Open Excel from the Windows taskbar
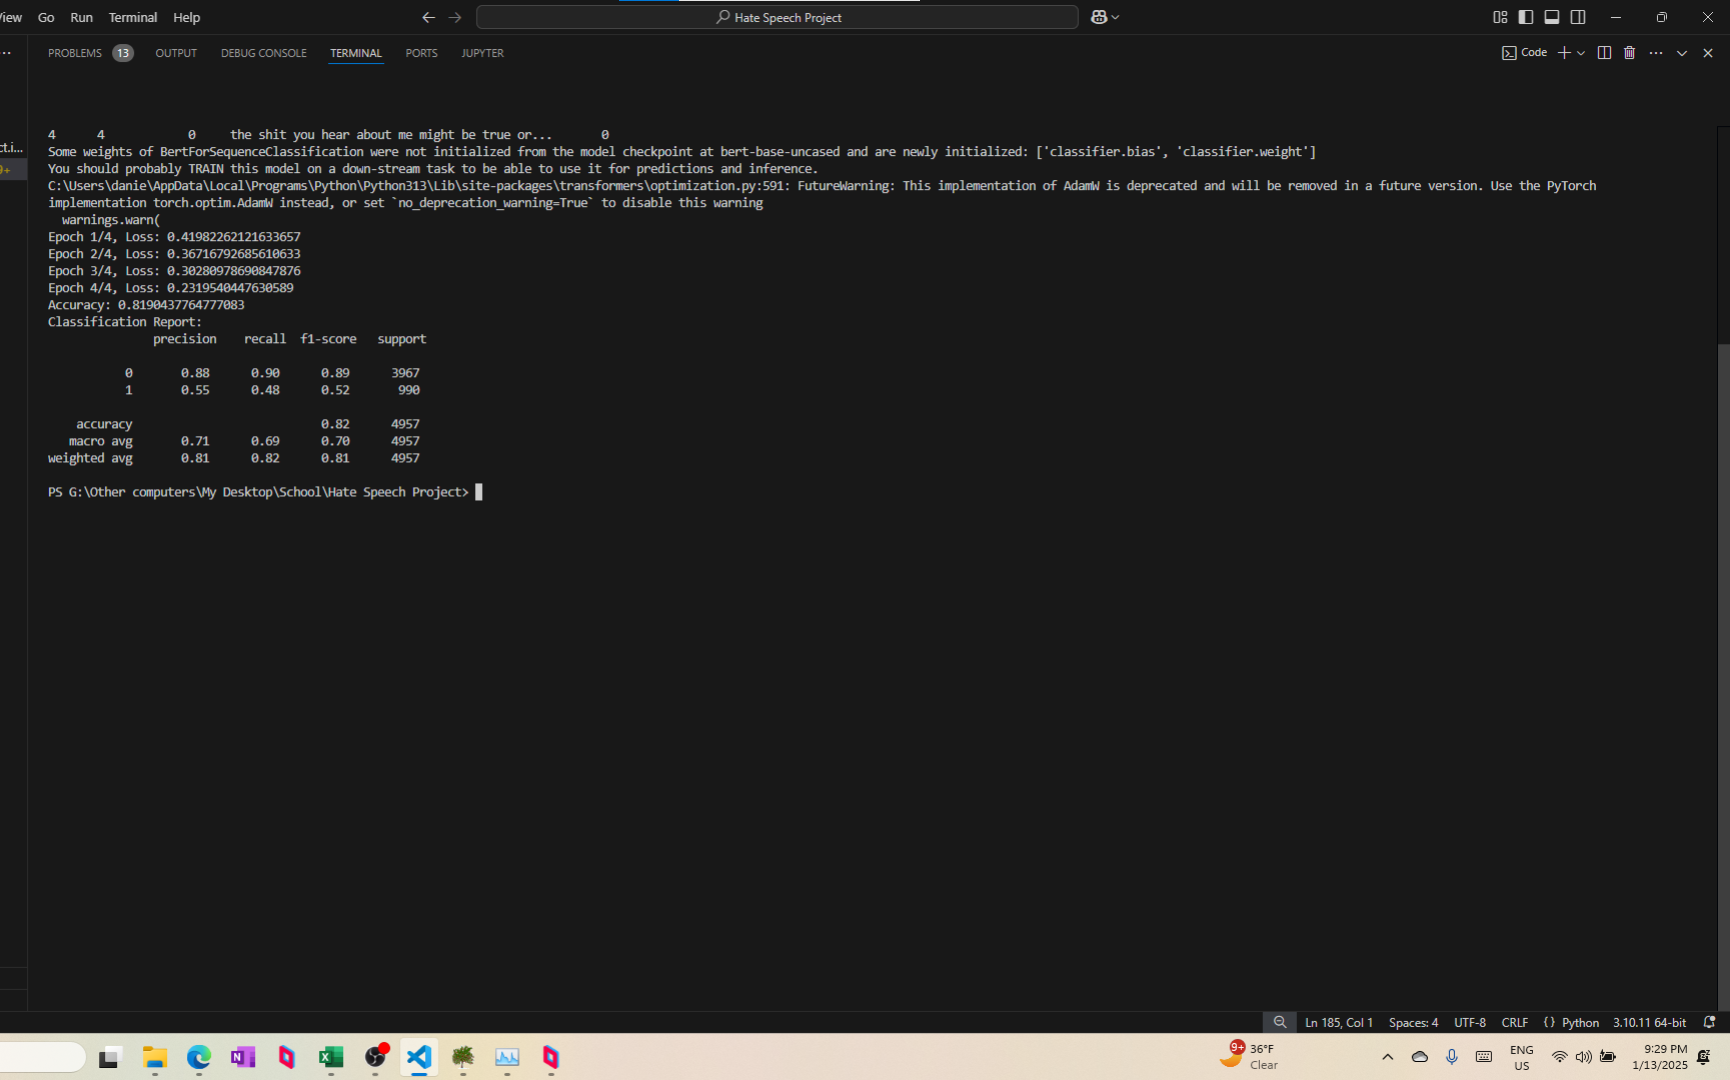1730x1080 pixels. [x=331, y=1057]
